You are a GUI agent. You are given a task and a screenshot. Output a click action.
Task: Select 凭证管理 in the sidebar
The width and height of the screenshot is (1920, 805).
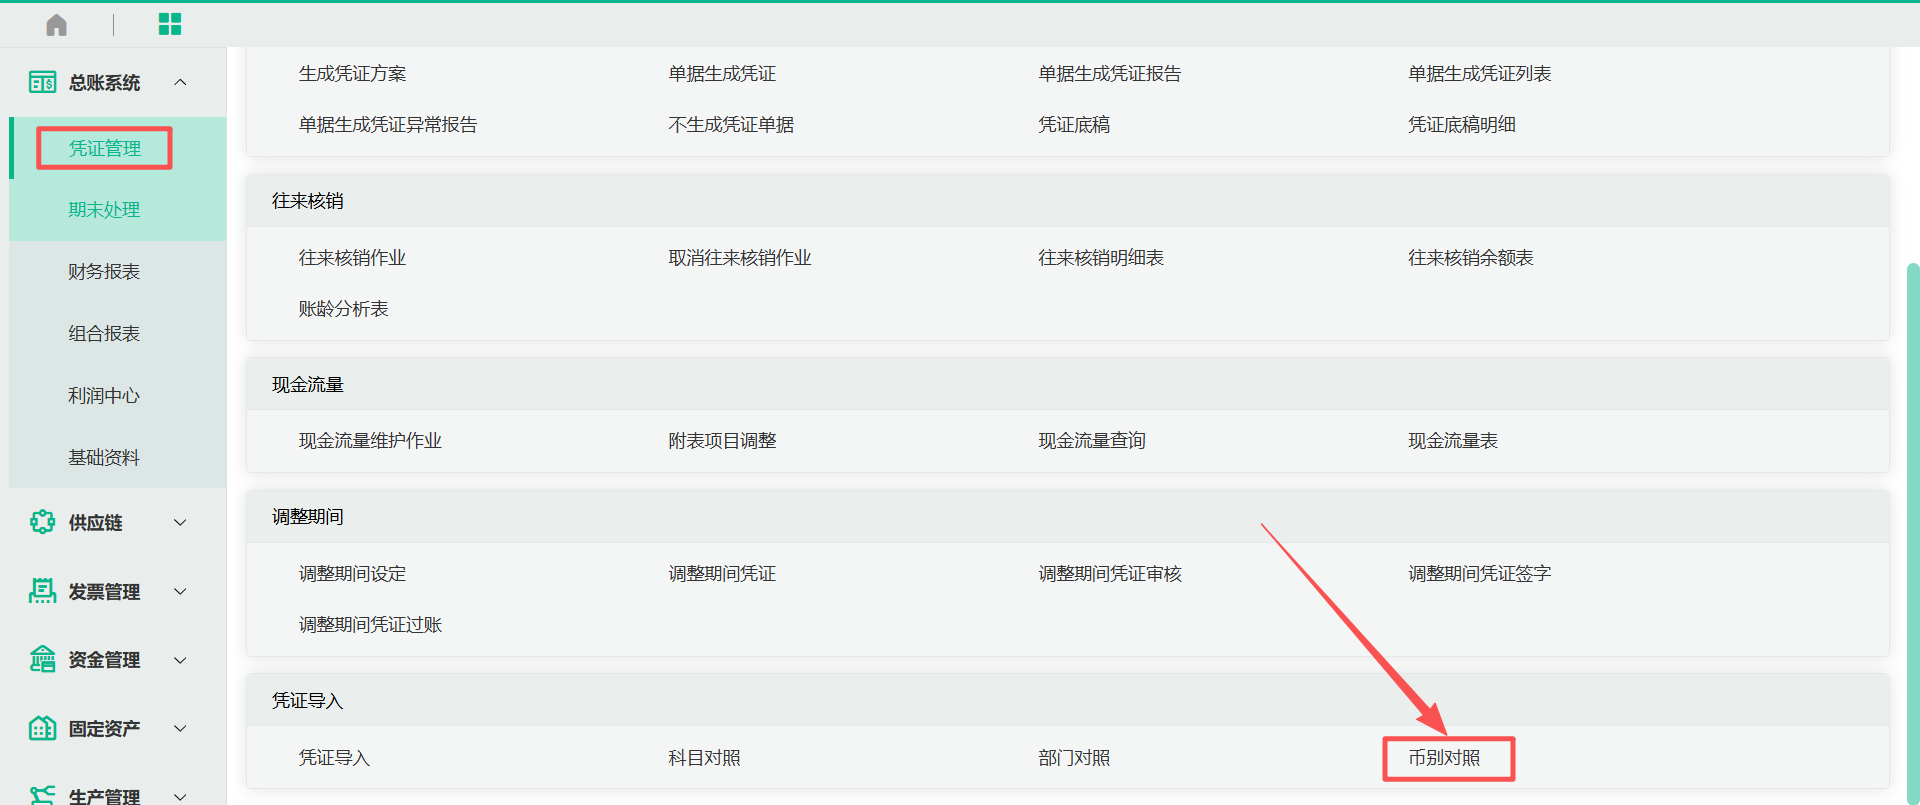click(104, 148)
